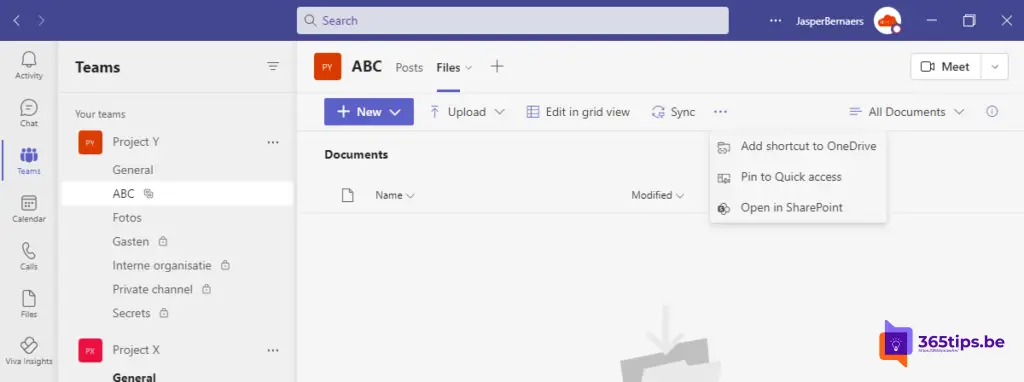Open the toolbar overflow three dots menu
The image size is (1024, 382).
[720, 112]
